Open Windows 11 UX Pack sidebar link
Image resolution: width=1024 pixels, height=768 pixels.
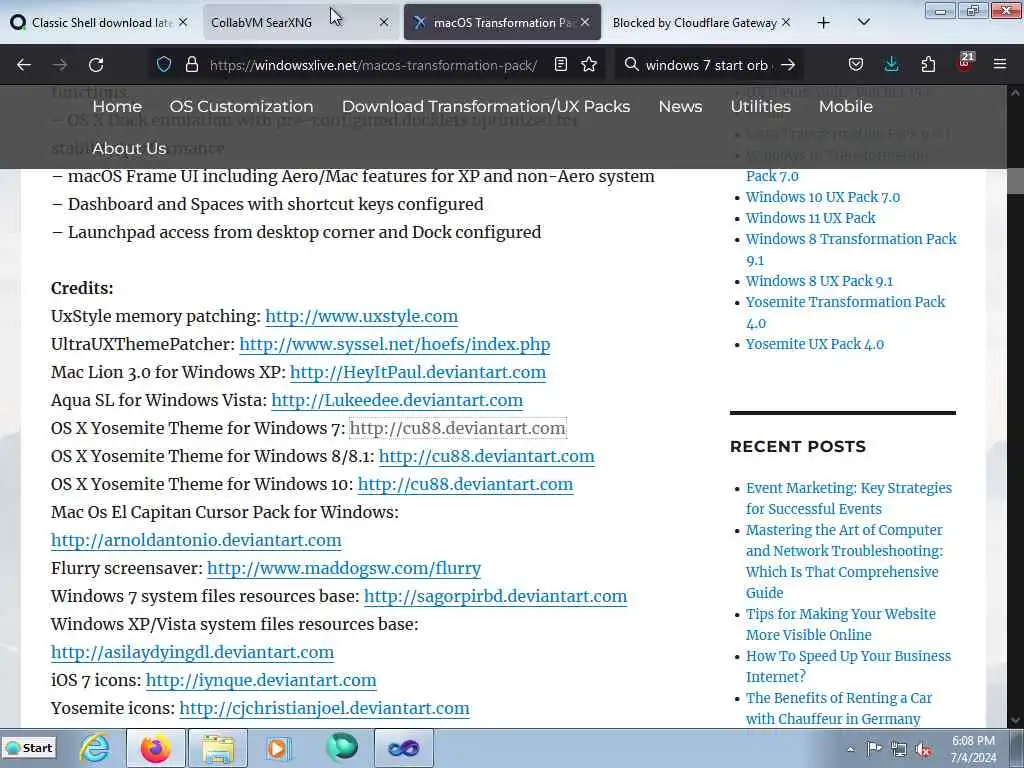(x=810, y=218)
